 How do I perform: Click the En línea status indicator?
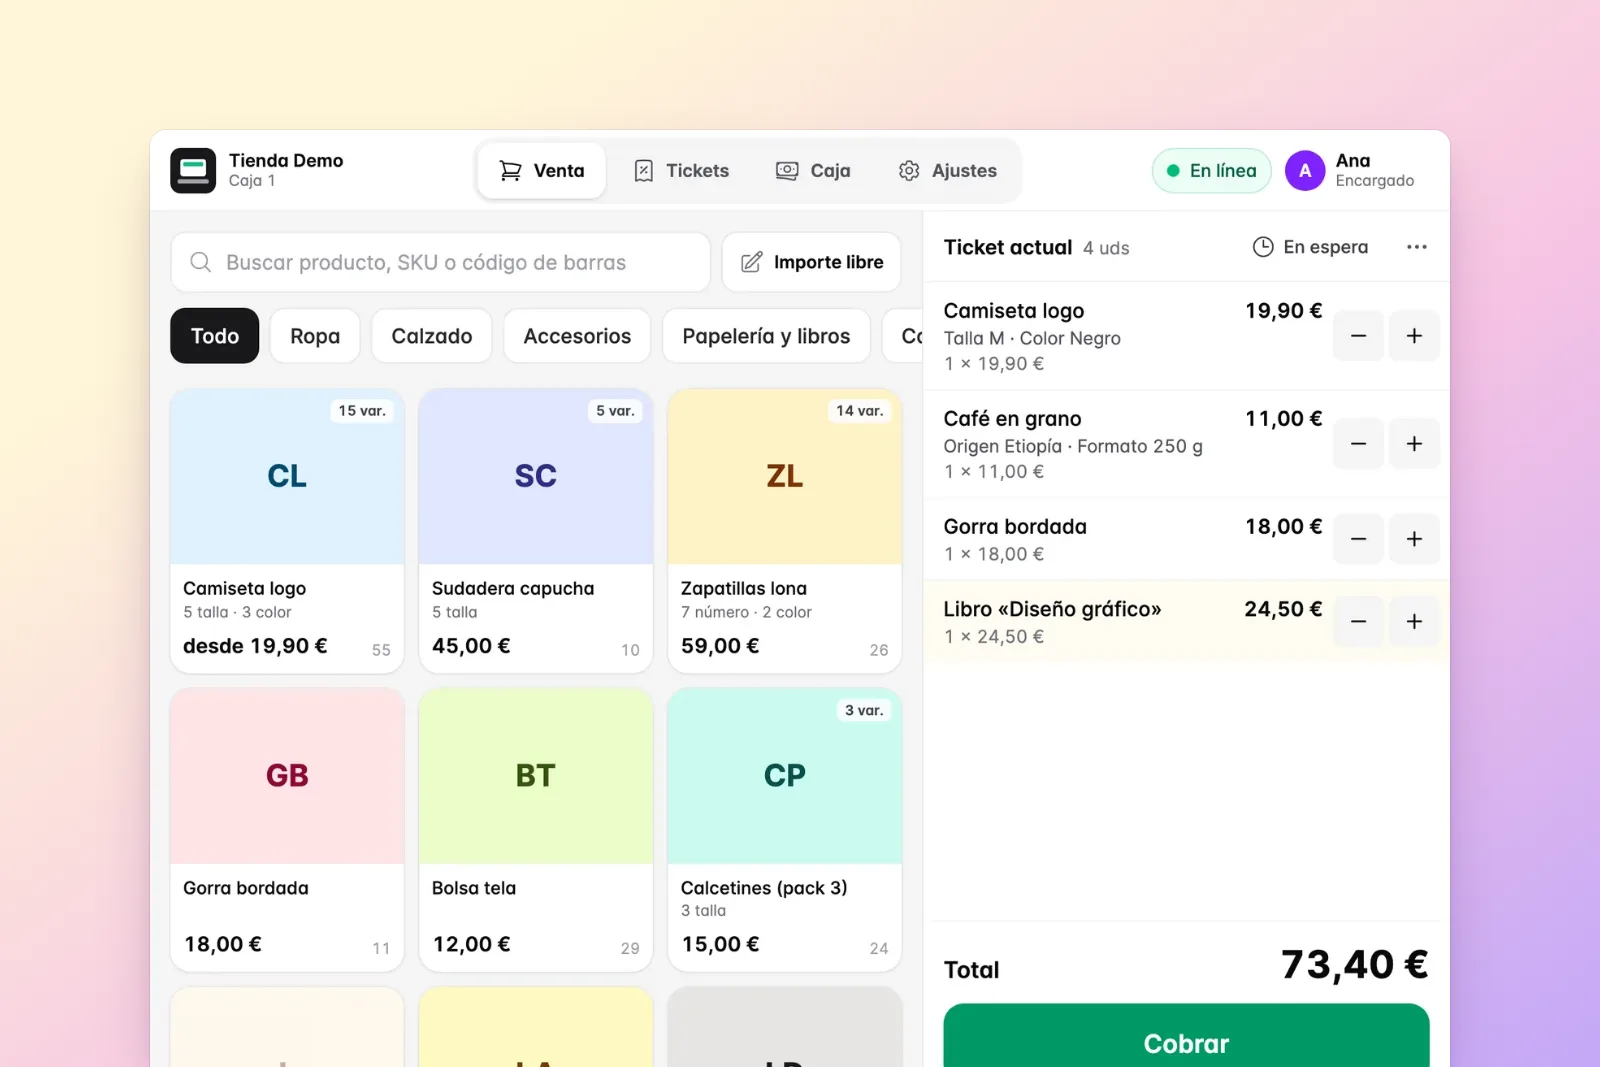click(1211, 171)
